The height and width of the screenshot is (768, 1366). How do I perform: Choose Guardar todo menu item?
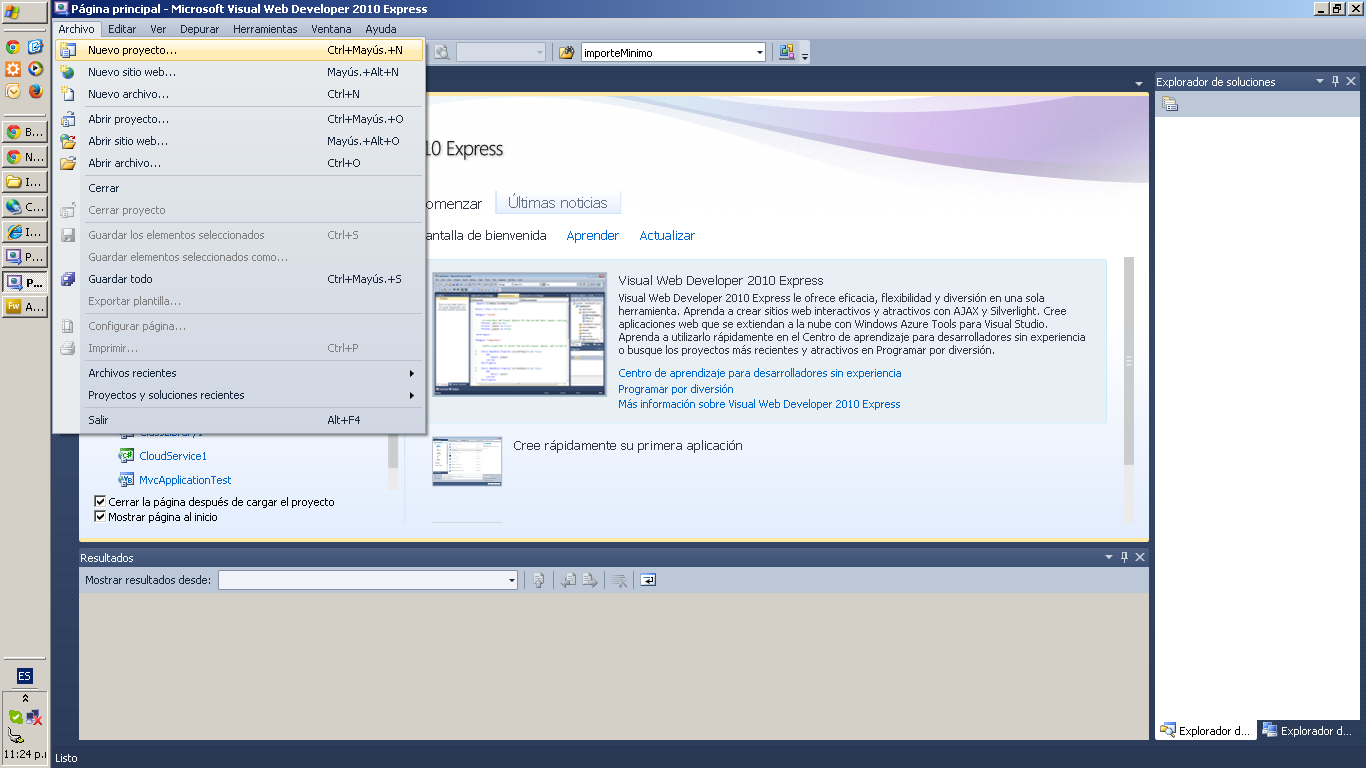click(240, 279)
